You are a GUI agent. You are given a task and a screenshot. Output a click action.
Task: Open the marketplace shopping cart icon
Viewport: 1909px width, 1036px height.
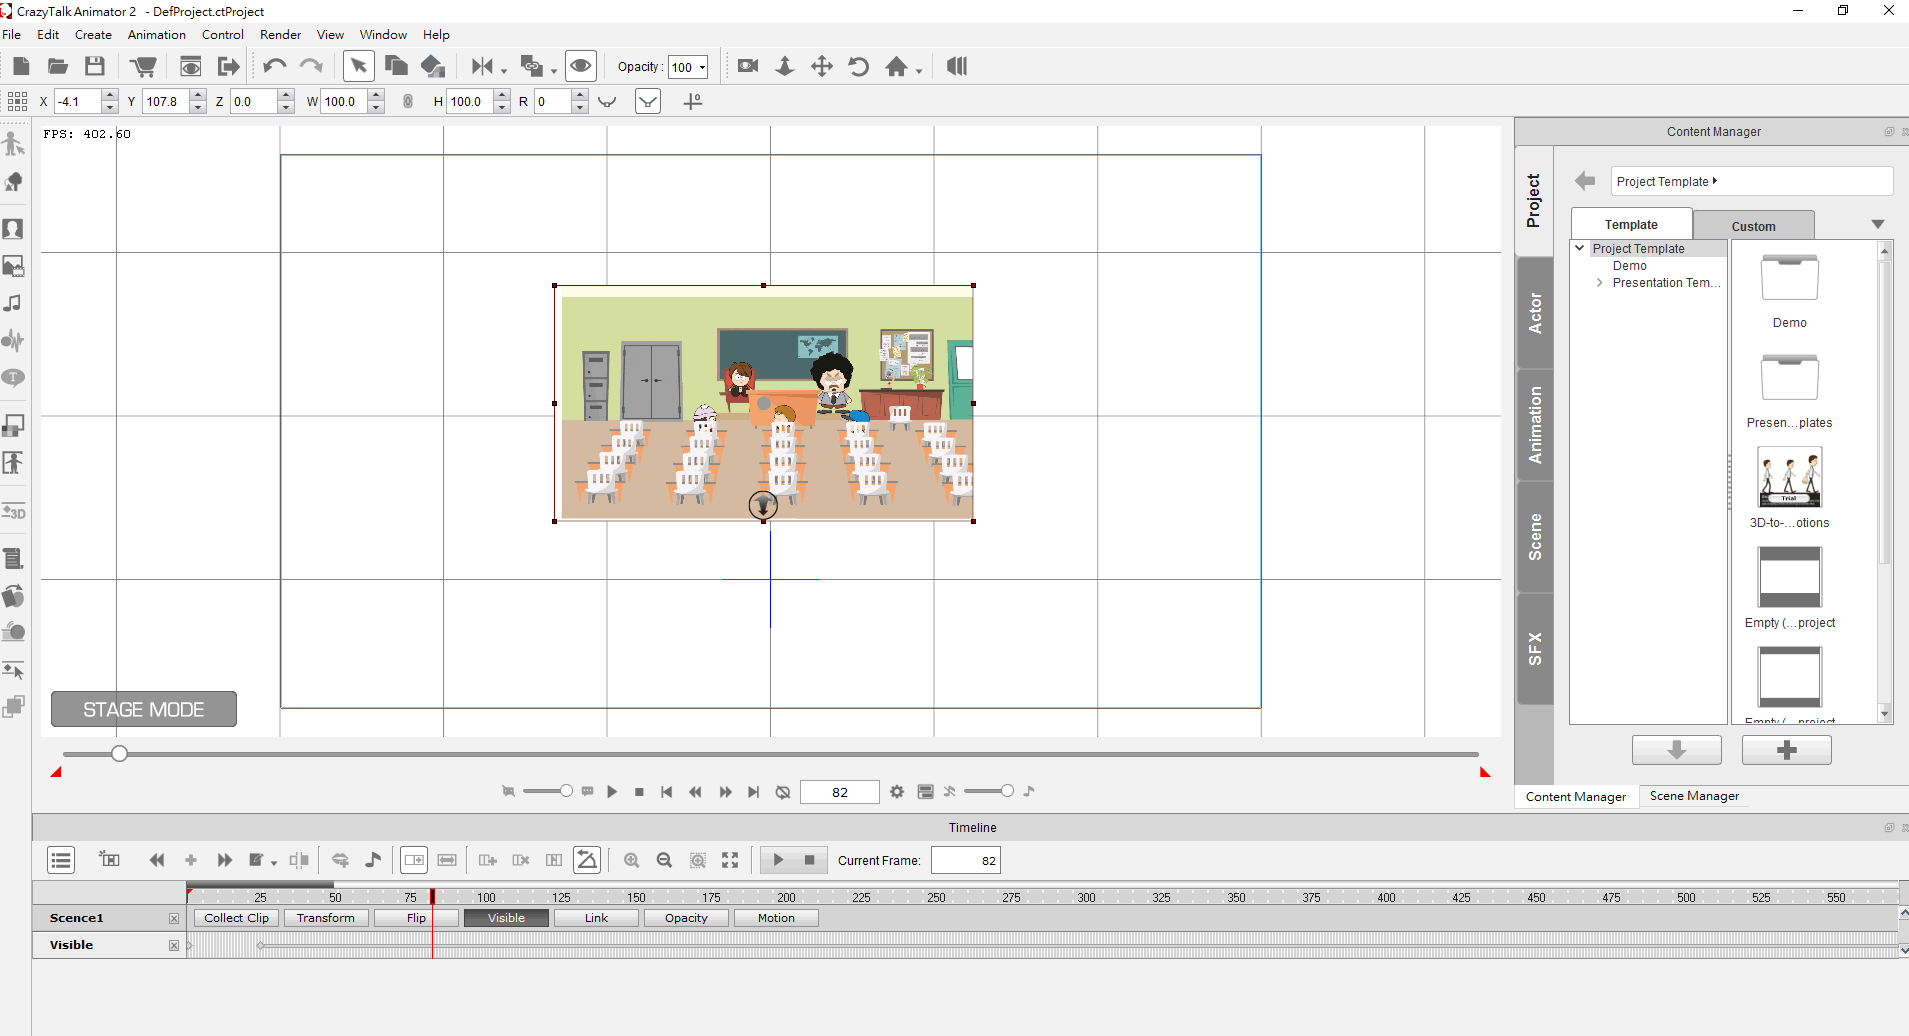(144, 66)
